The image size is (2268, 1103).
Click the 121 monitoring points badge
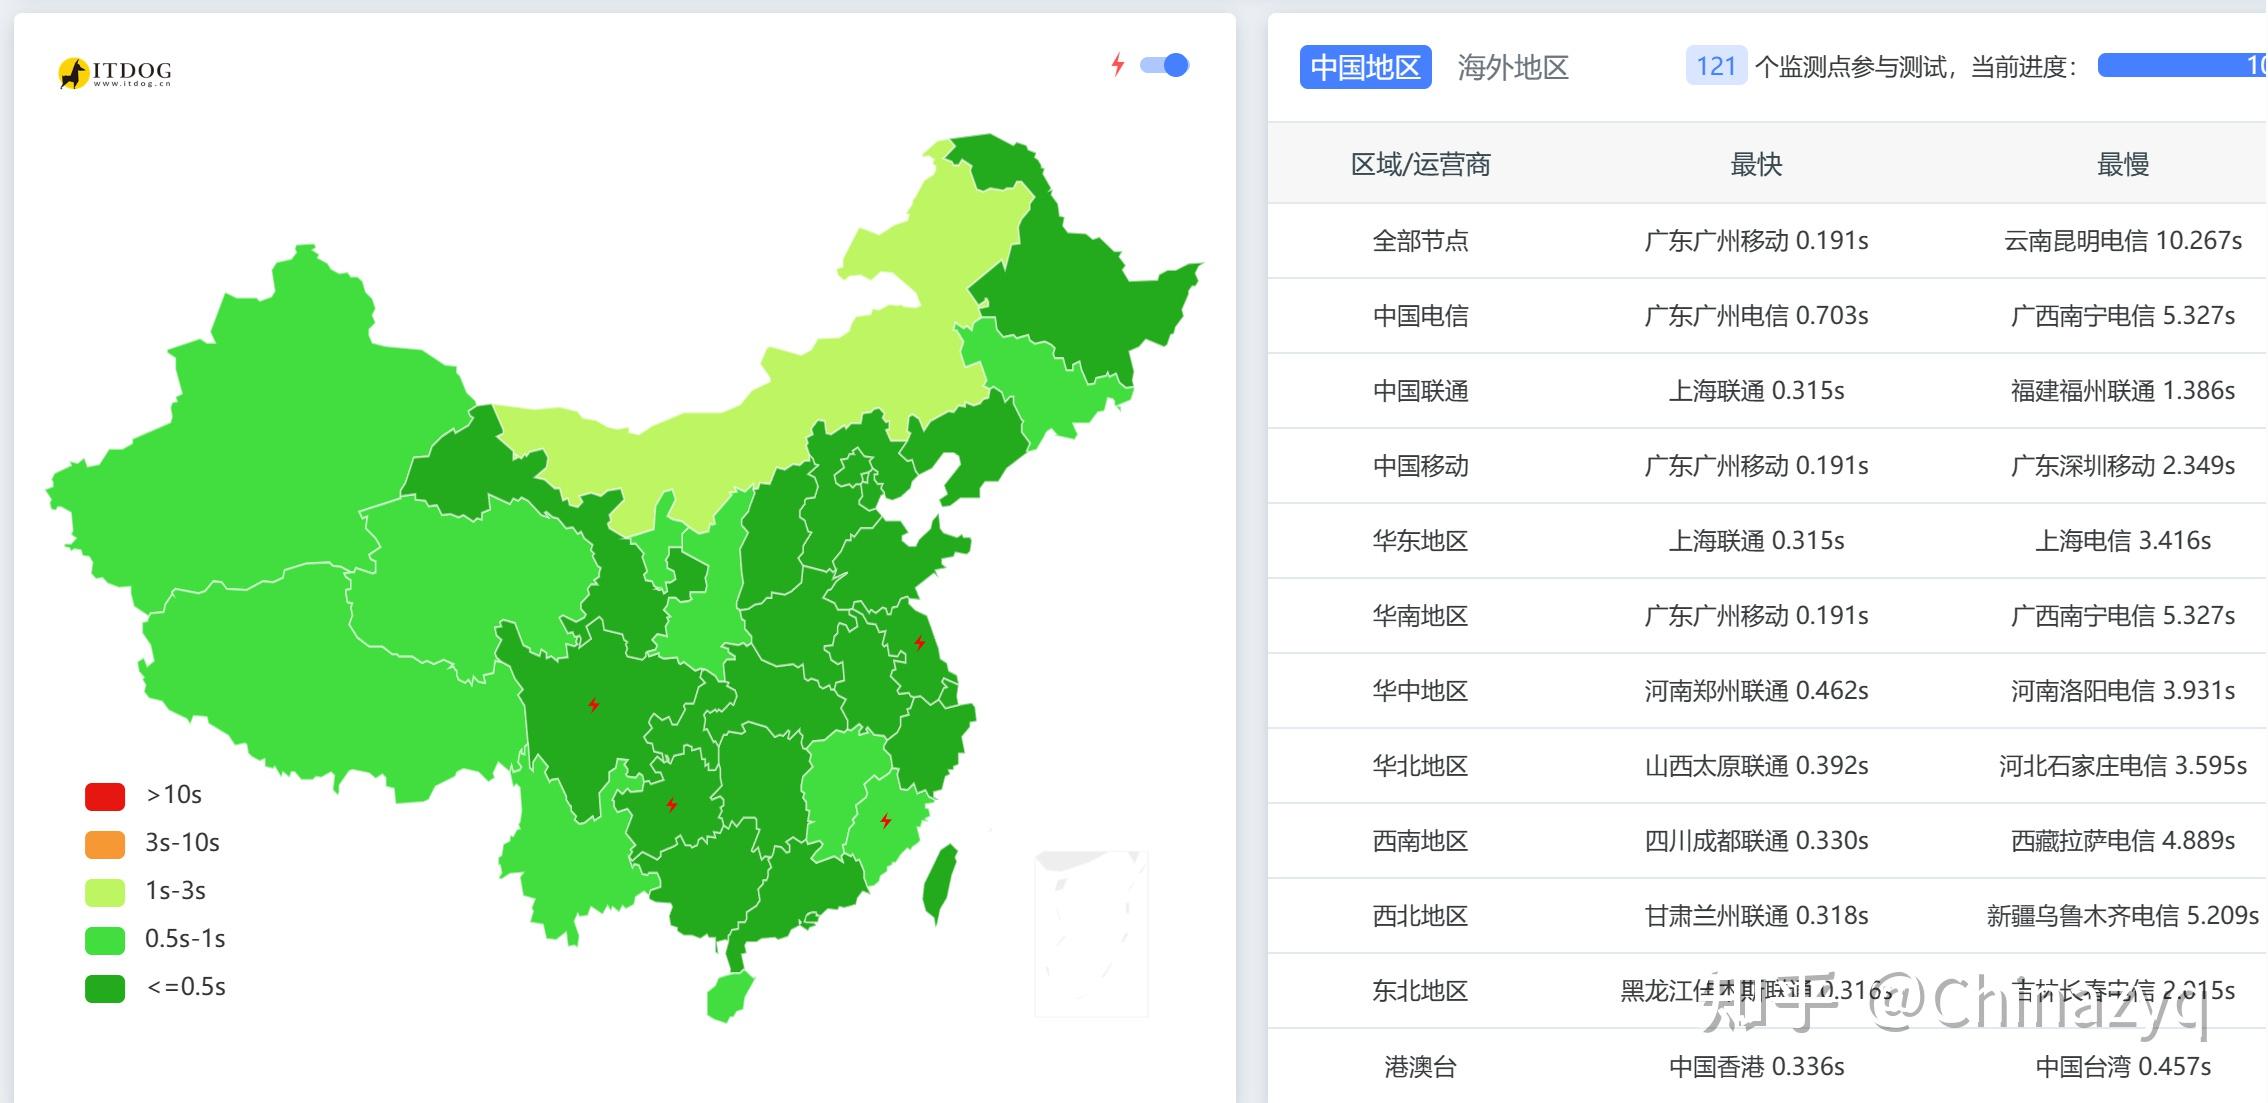coord(1715,66)
